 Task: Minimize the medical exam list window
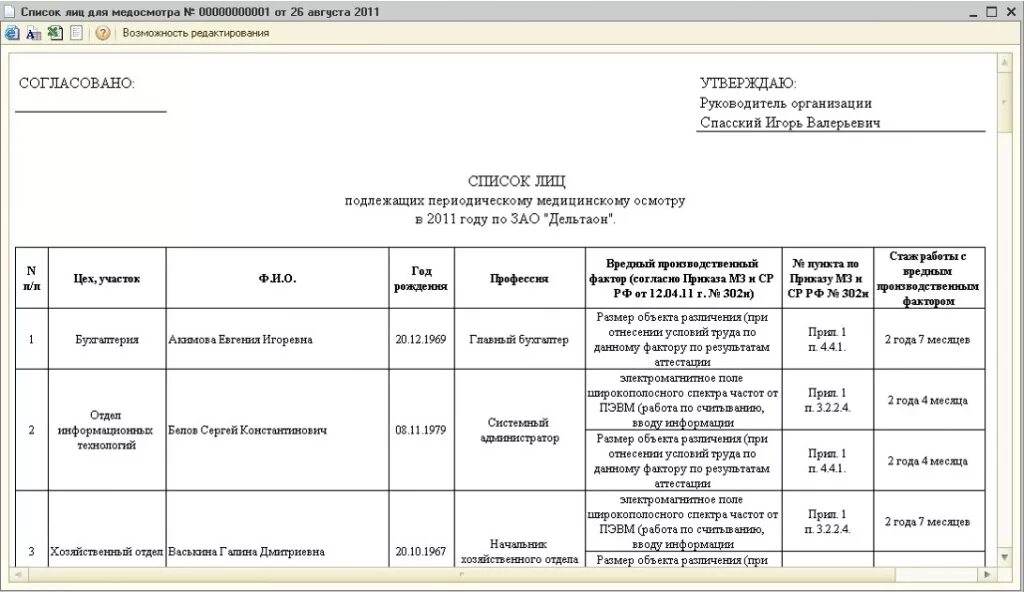973,12
